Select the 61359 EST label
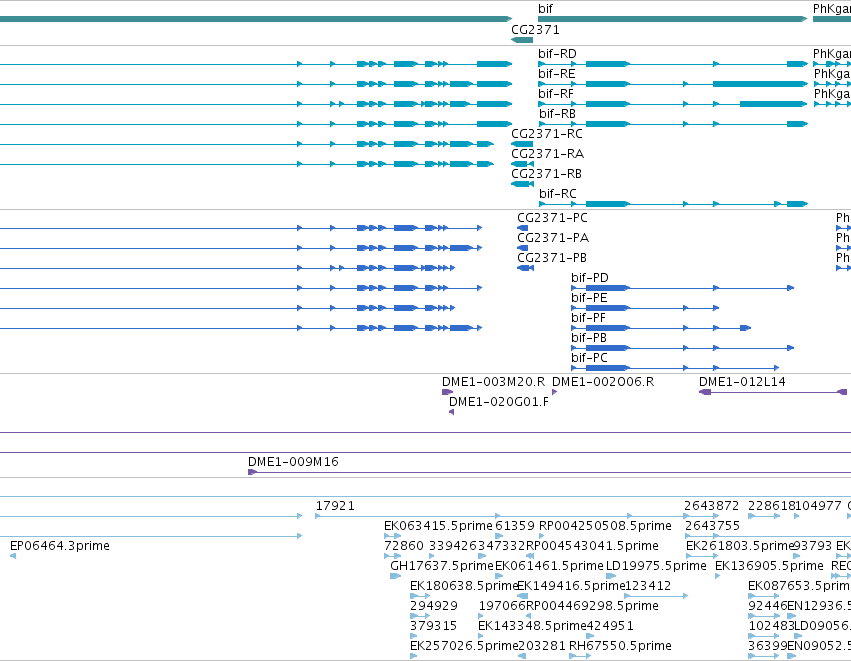 point(515,526)
